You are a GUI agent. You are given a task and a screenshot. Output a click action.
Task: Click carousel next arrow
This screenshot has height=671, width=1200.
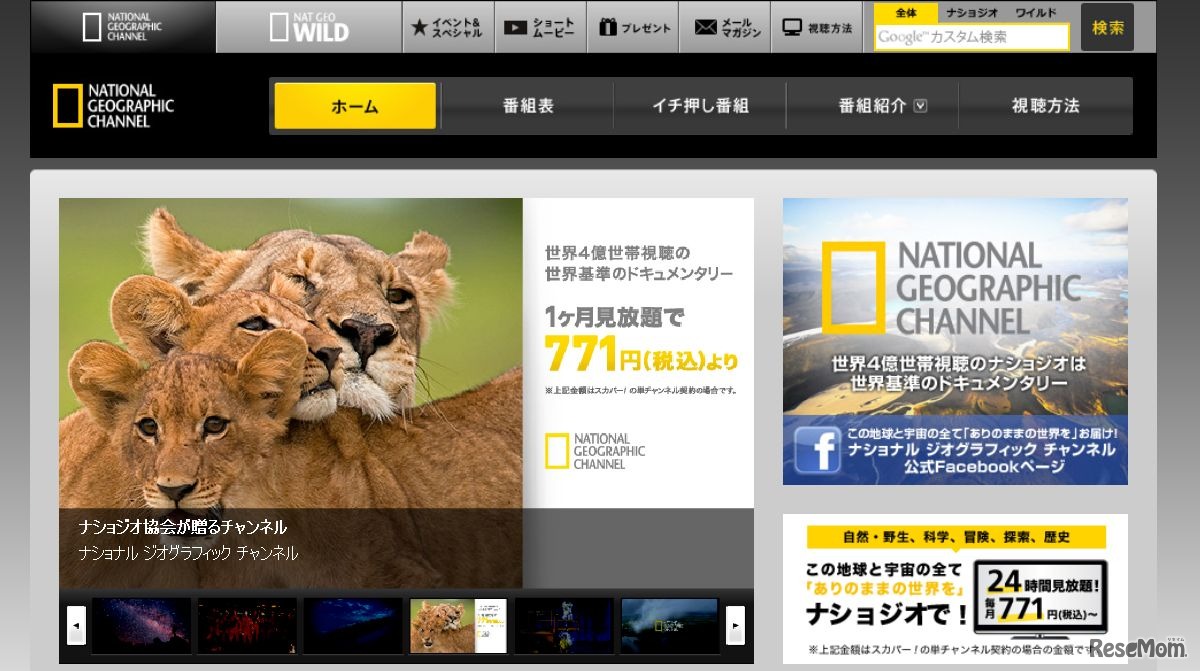(735, 625)
